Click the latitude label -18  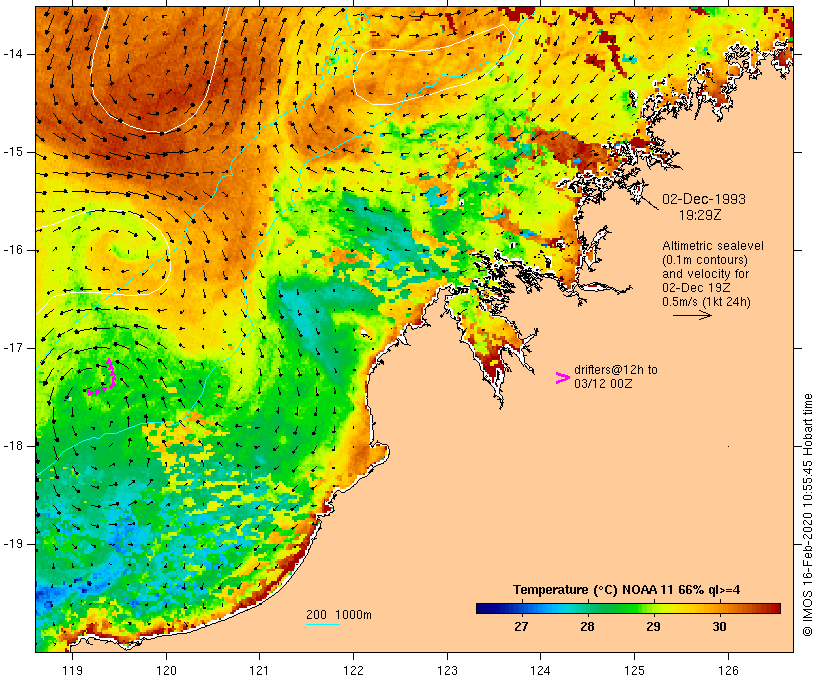pos(13,446)
